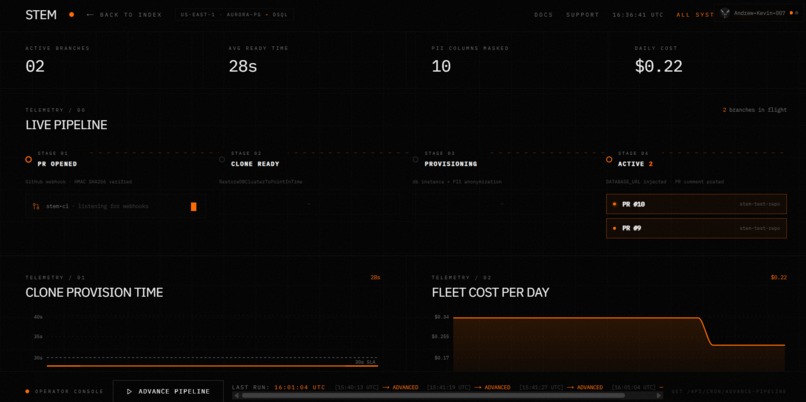Screen dimensions: 806x402
Task: Click the Clone Provision Time heading
Action: click(x=94, y=293)
